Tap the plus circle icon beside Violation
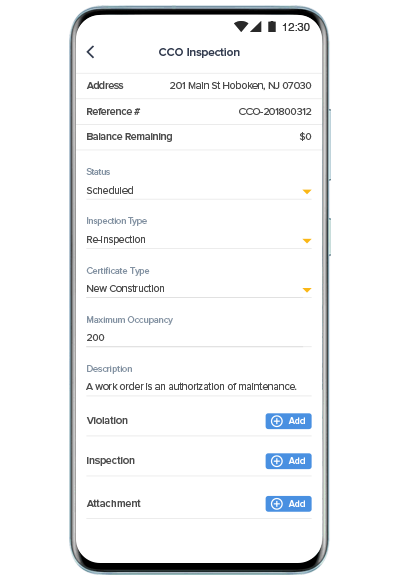 coord(277,421)
